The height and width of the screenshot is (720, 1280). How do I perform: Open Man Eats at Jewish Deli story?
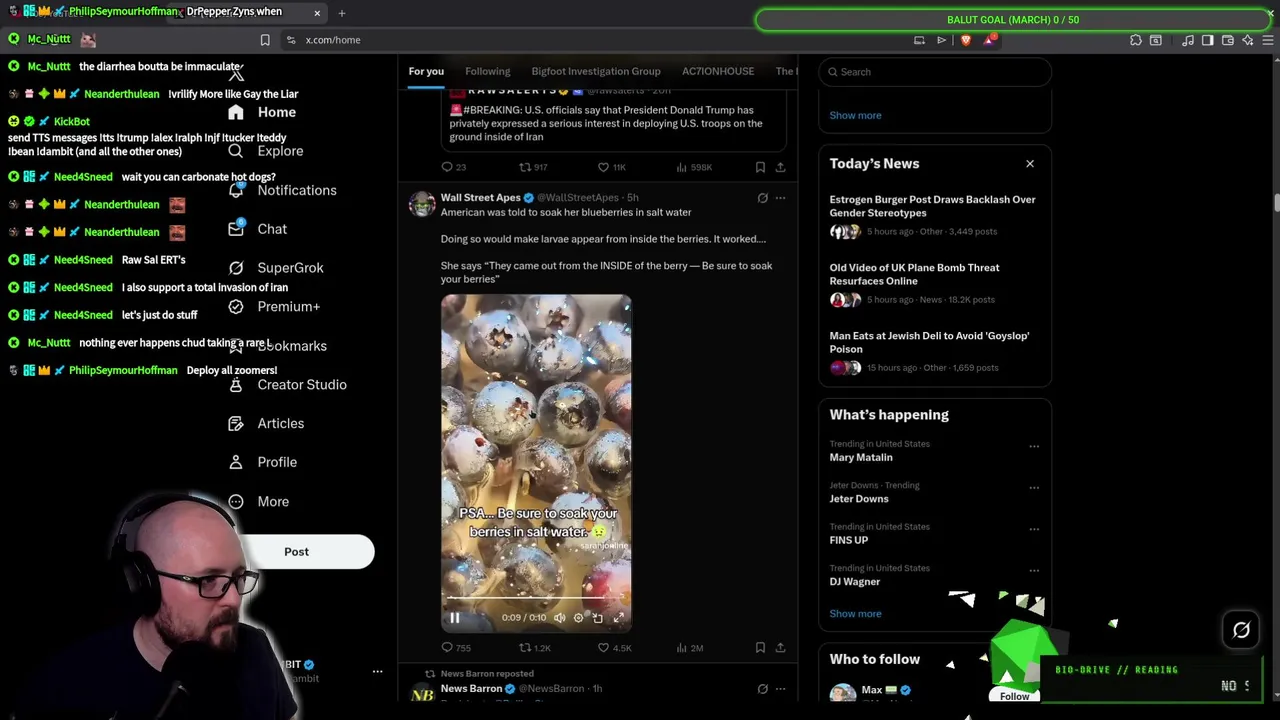933,350
